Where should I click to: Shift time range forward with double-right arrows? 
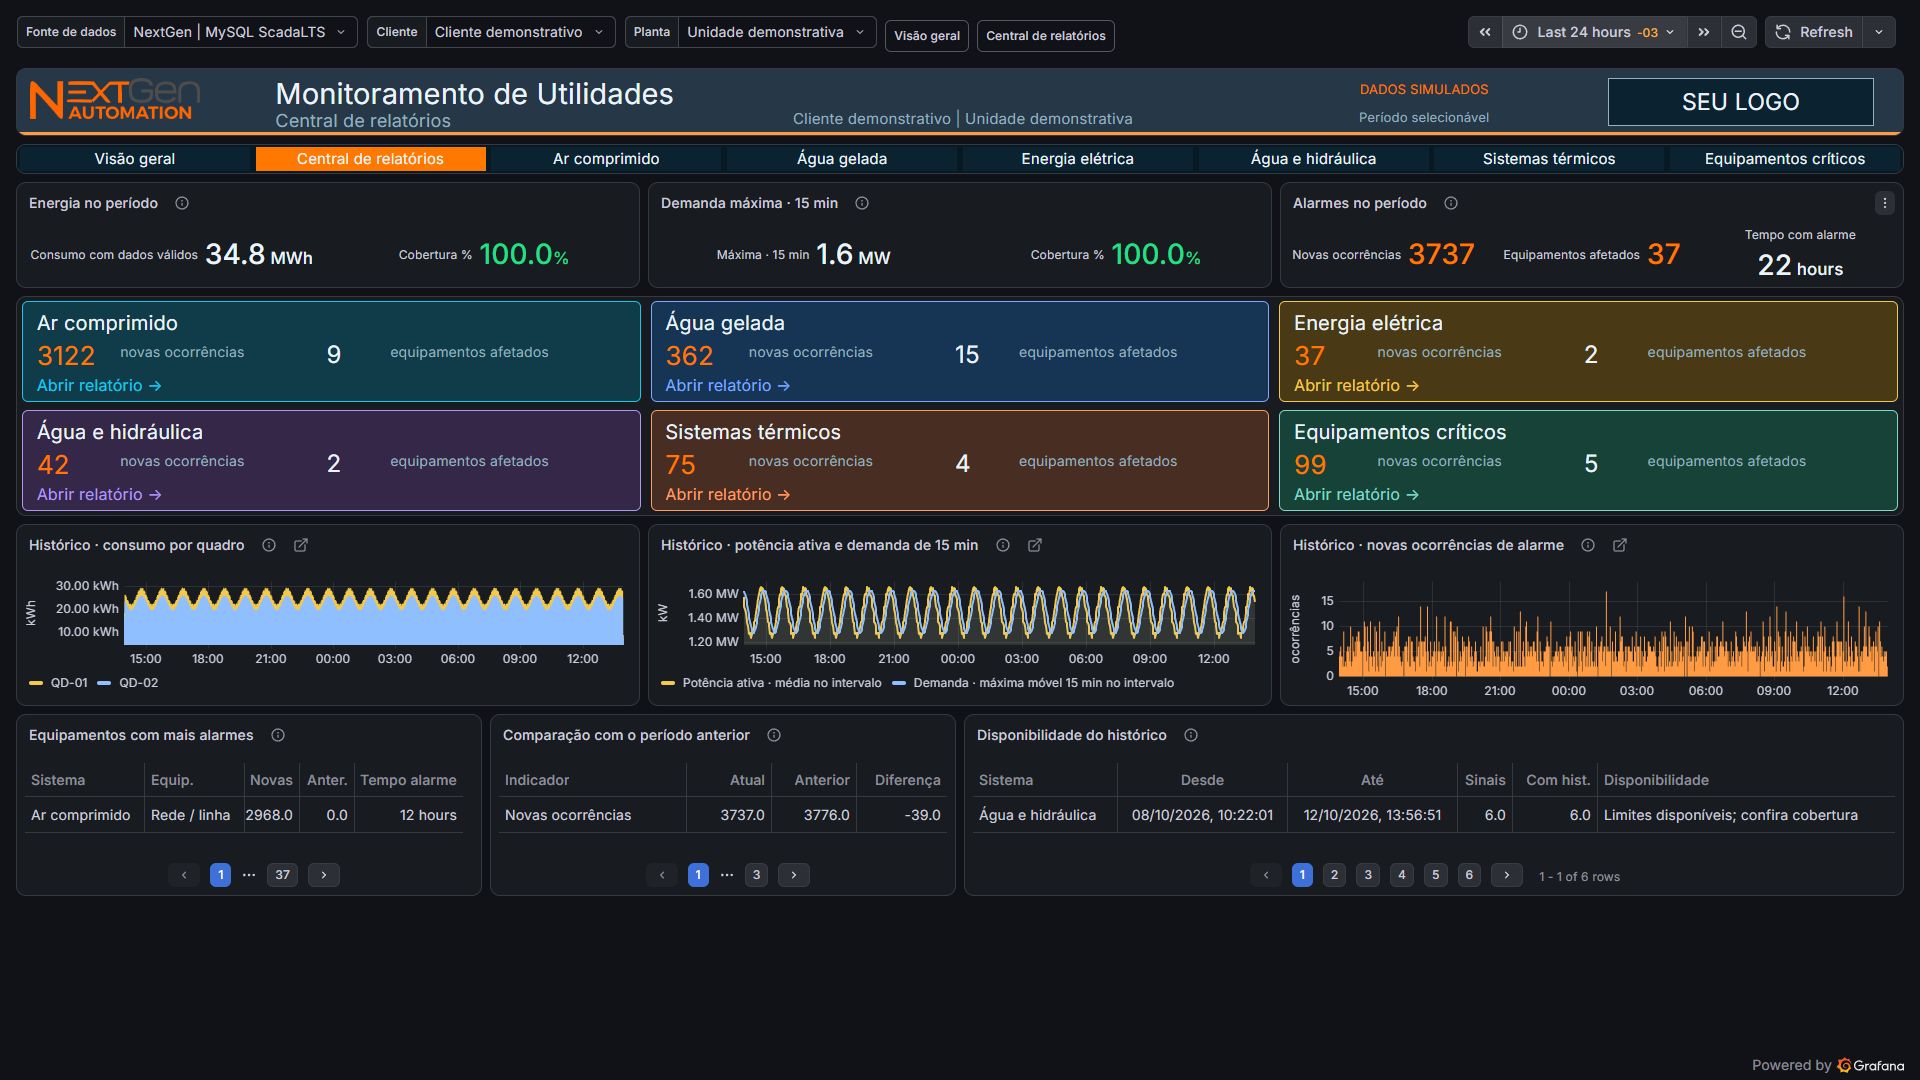(x=1704, y=32)
